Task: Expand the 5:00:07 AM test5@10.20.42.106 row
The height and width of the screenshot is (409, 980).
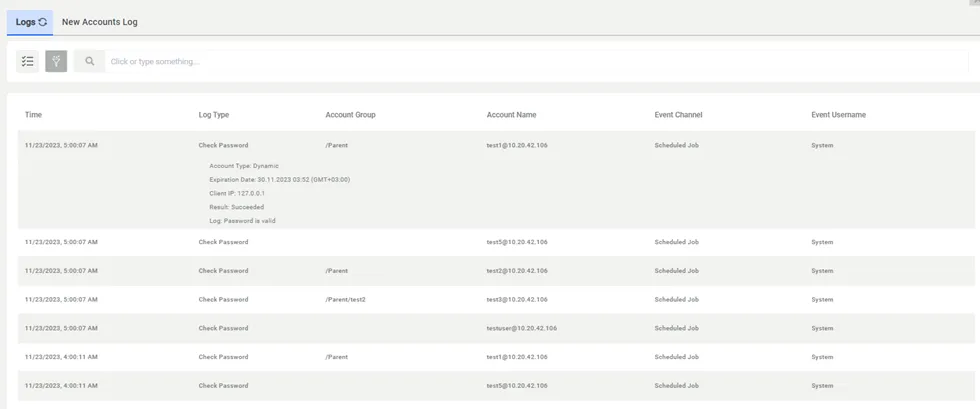Action: coord(496,242)
